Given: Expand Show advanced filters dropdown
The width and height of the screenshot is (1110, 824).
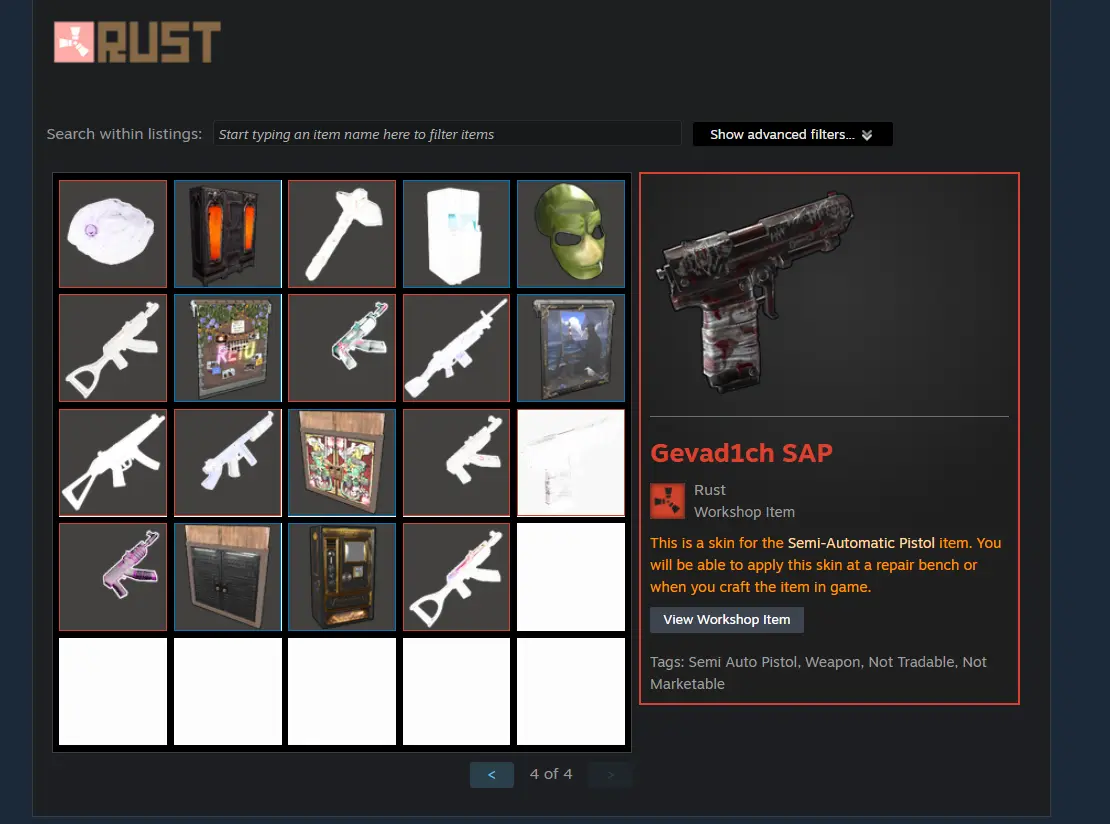Looking at the screenshot, I should tap(792, 135).
